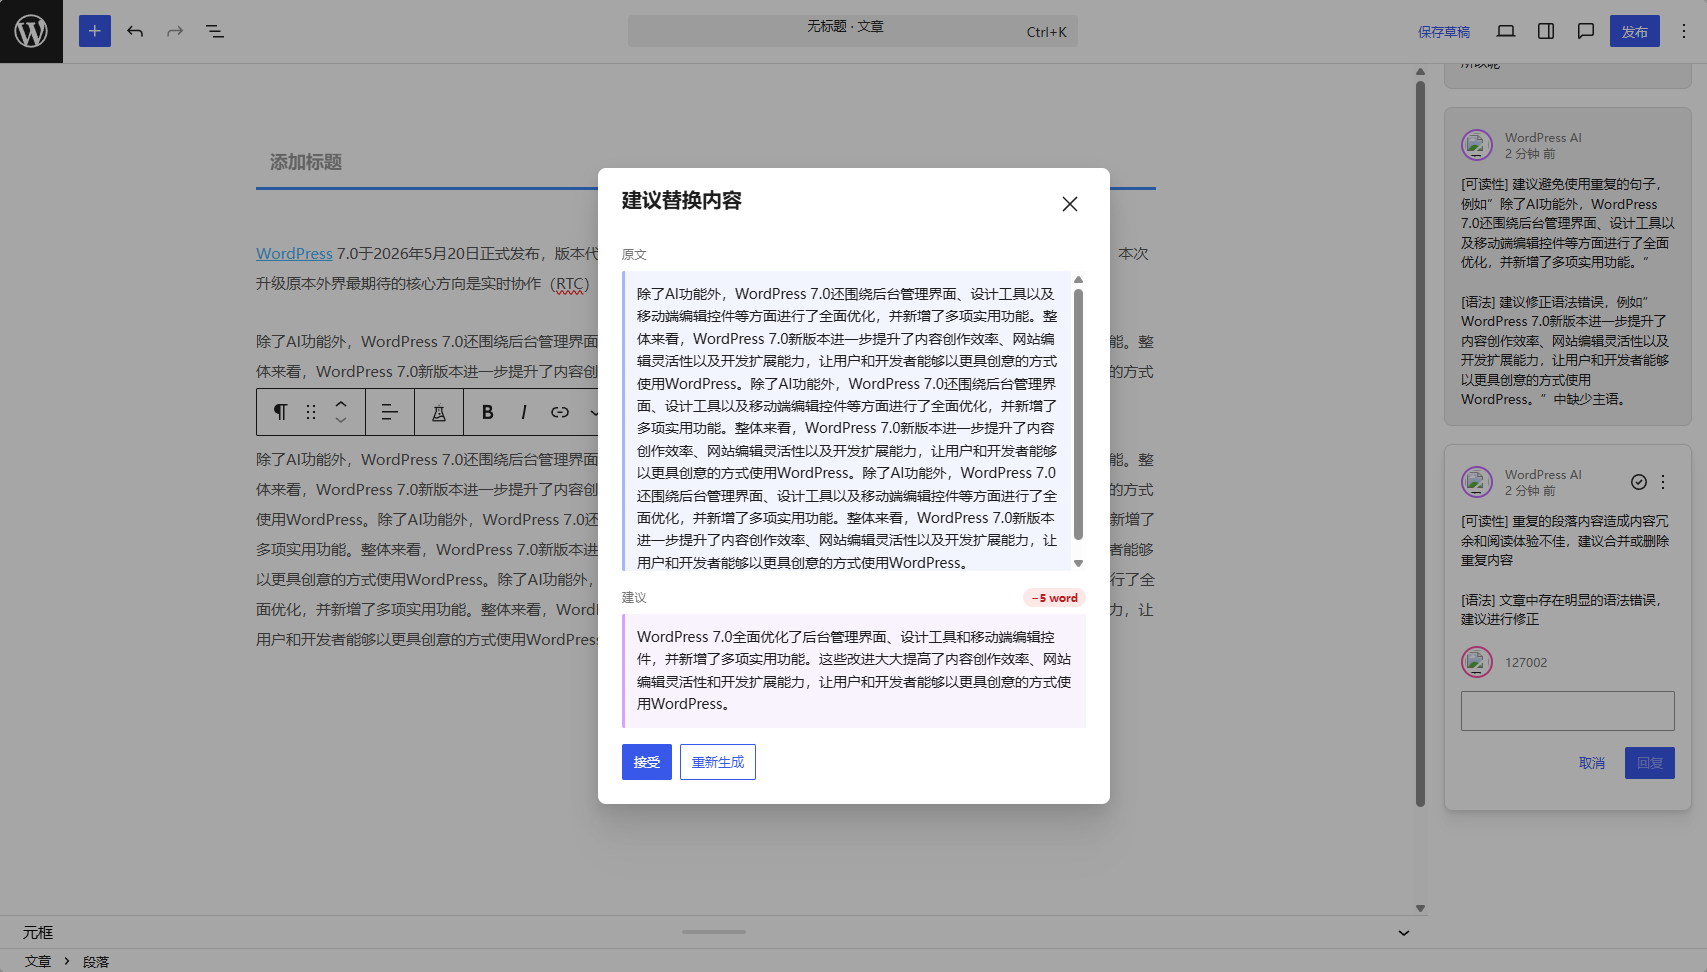Open the command palette title bar 无标题 · 文章
Image resolution: width=1707 pixels, height=972 pixels.
tap(853, 31)
